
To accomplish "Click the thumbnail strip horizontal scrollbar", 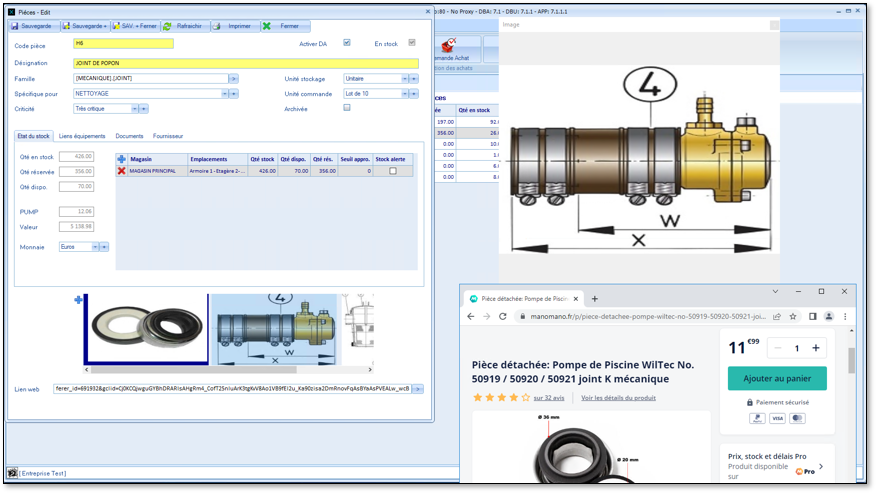I will [193, 369].
